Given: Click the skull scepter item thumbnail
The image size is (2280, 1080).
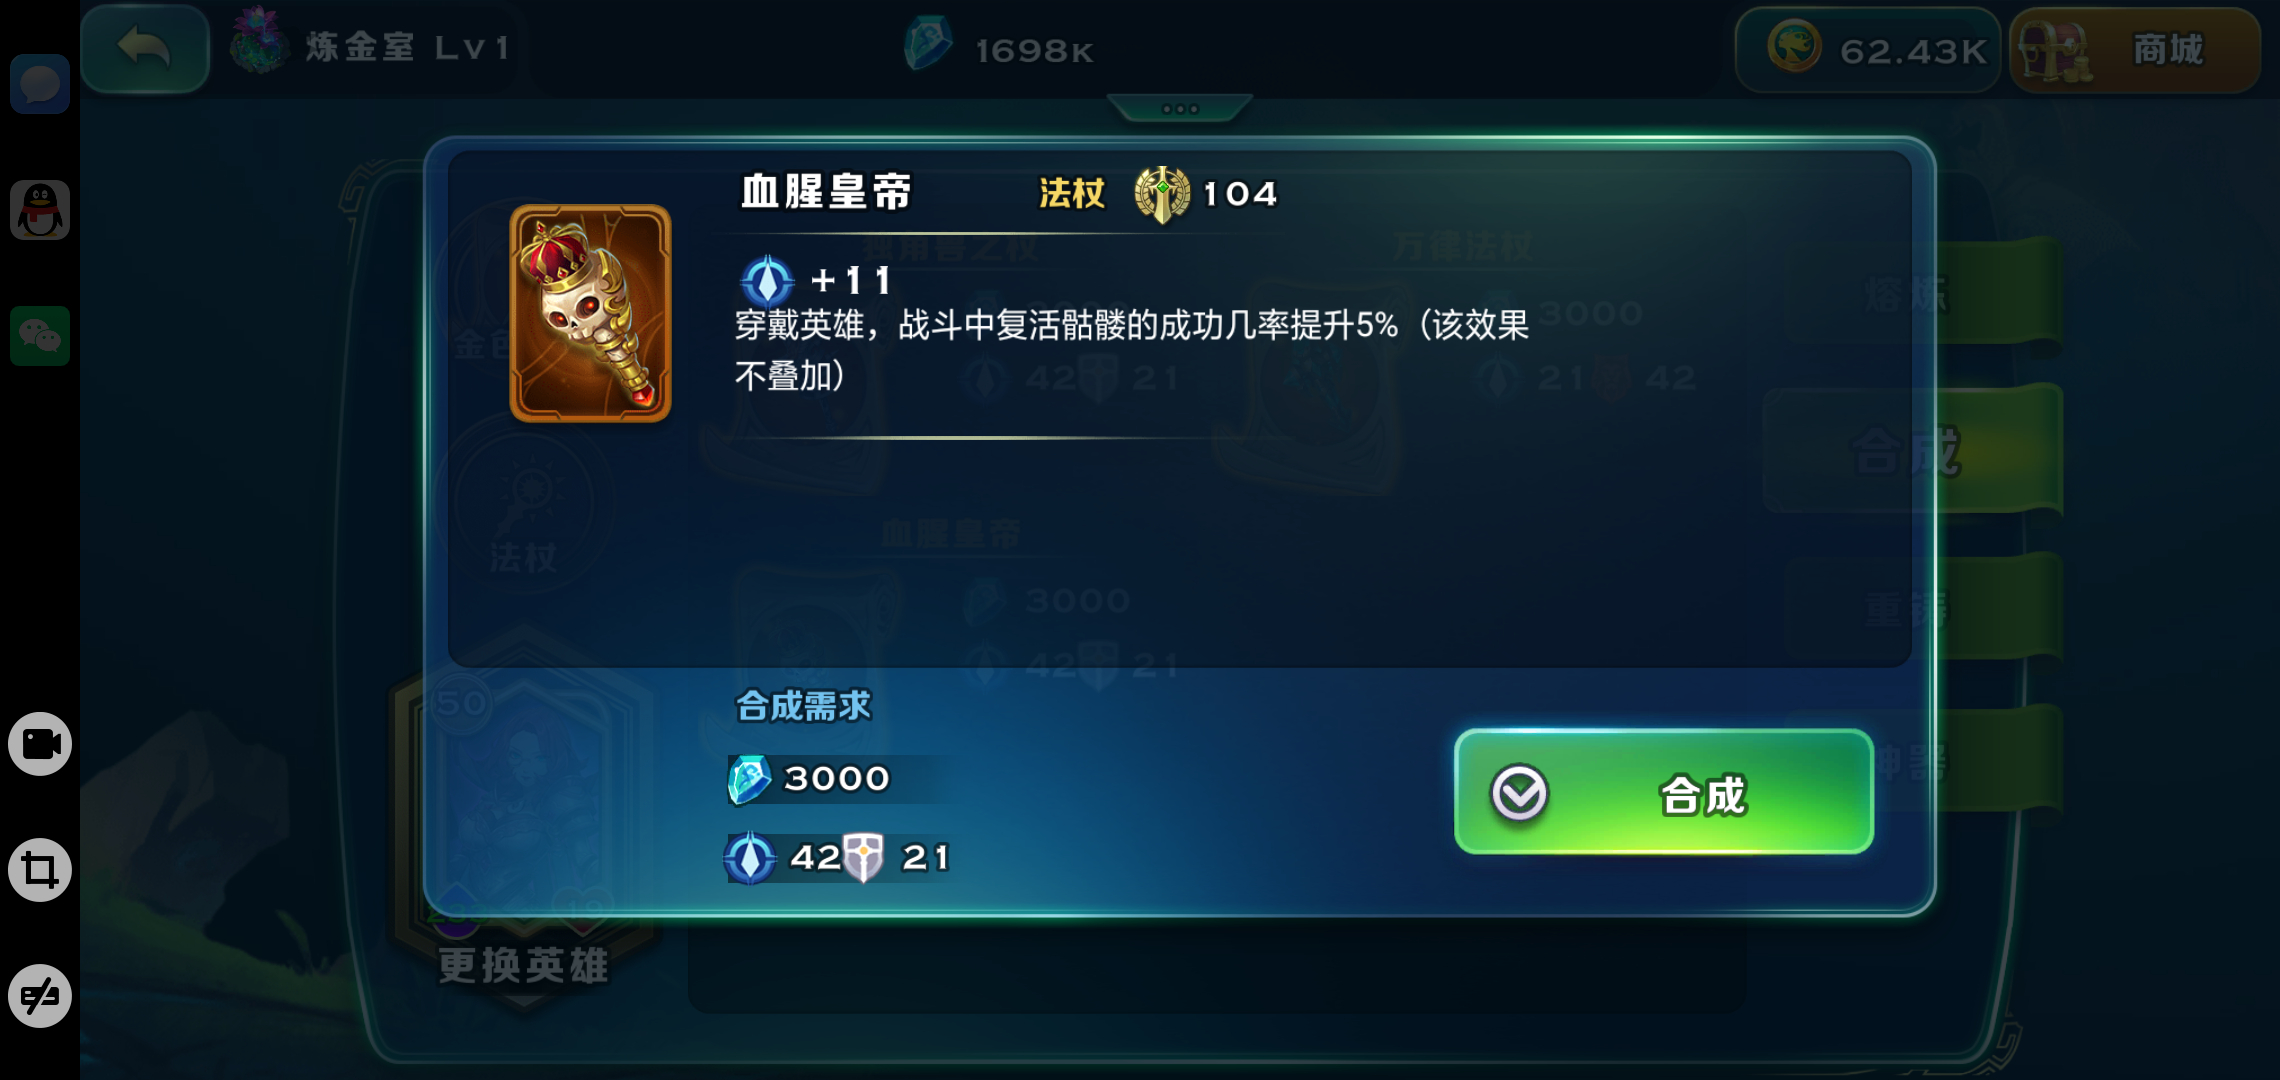Looking at the screenshot, I should pyautogui.click(x=590, y=313).
